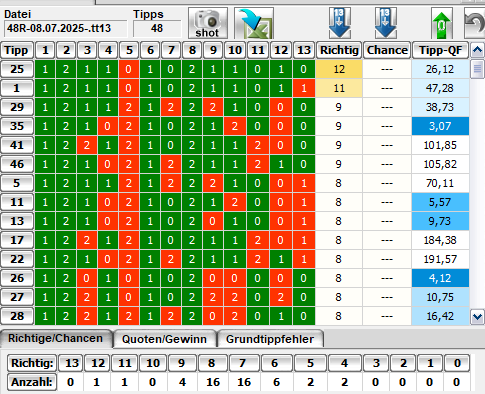
Task: Open the Grundtippfehler tab
Action: 270,339
